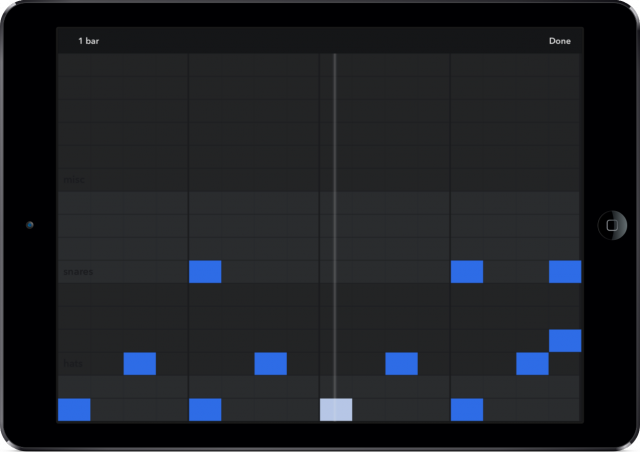Disable the last bottom row note
Viewport: 640px width, 452px height.
click(467, 409)
